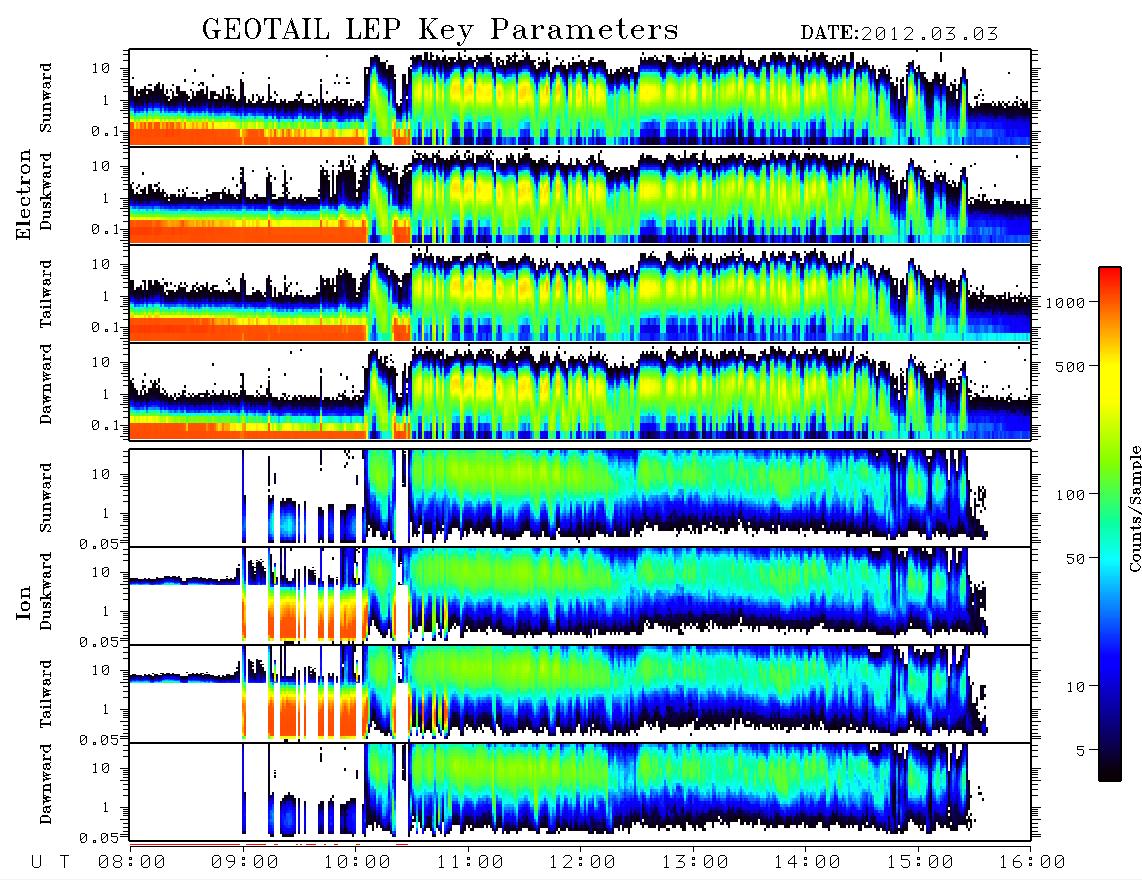The width and height of the screenshot is (1142, 880).
Task: Click the "1000" colorbar tick value
Action: pyautogui.click(x=1065, y=302)
